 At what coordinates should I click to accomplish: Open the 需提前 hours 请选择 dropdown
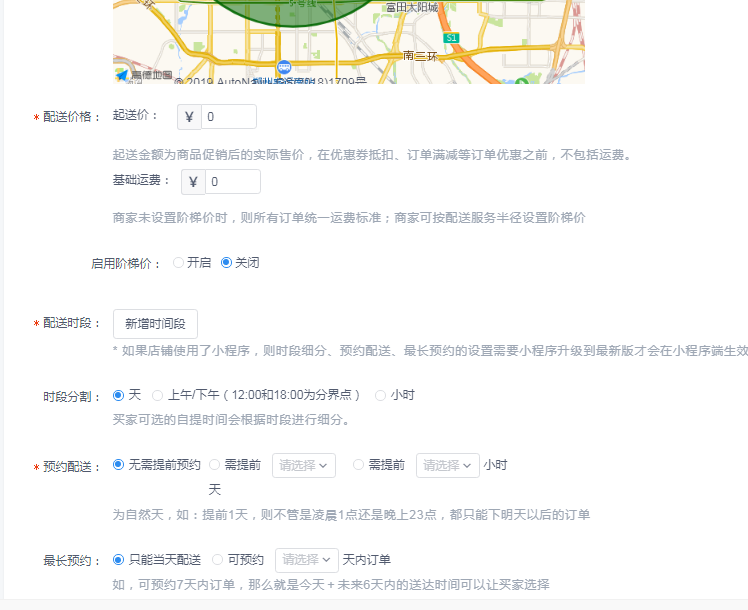(447, 465)
